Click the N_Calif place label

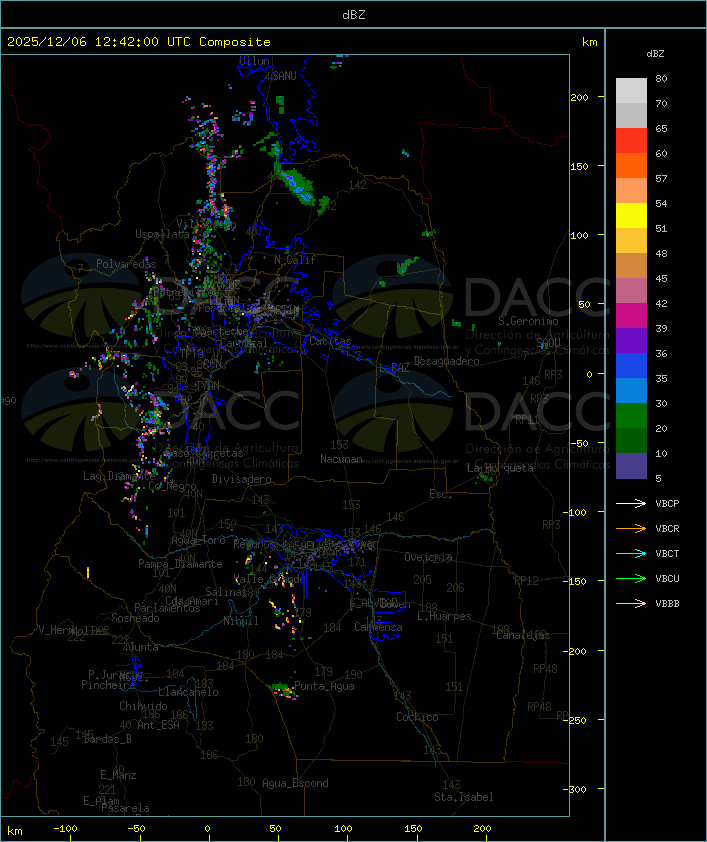coord(295,260)
